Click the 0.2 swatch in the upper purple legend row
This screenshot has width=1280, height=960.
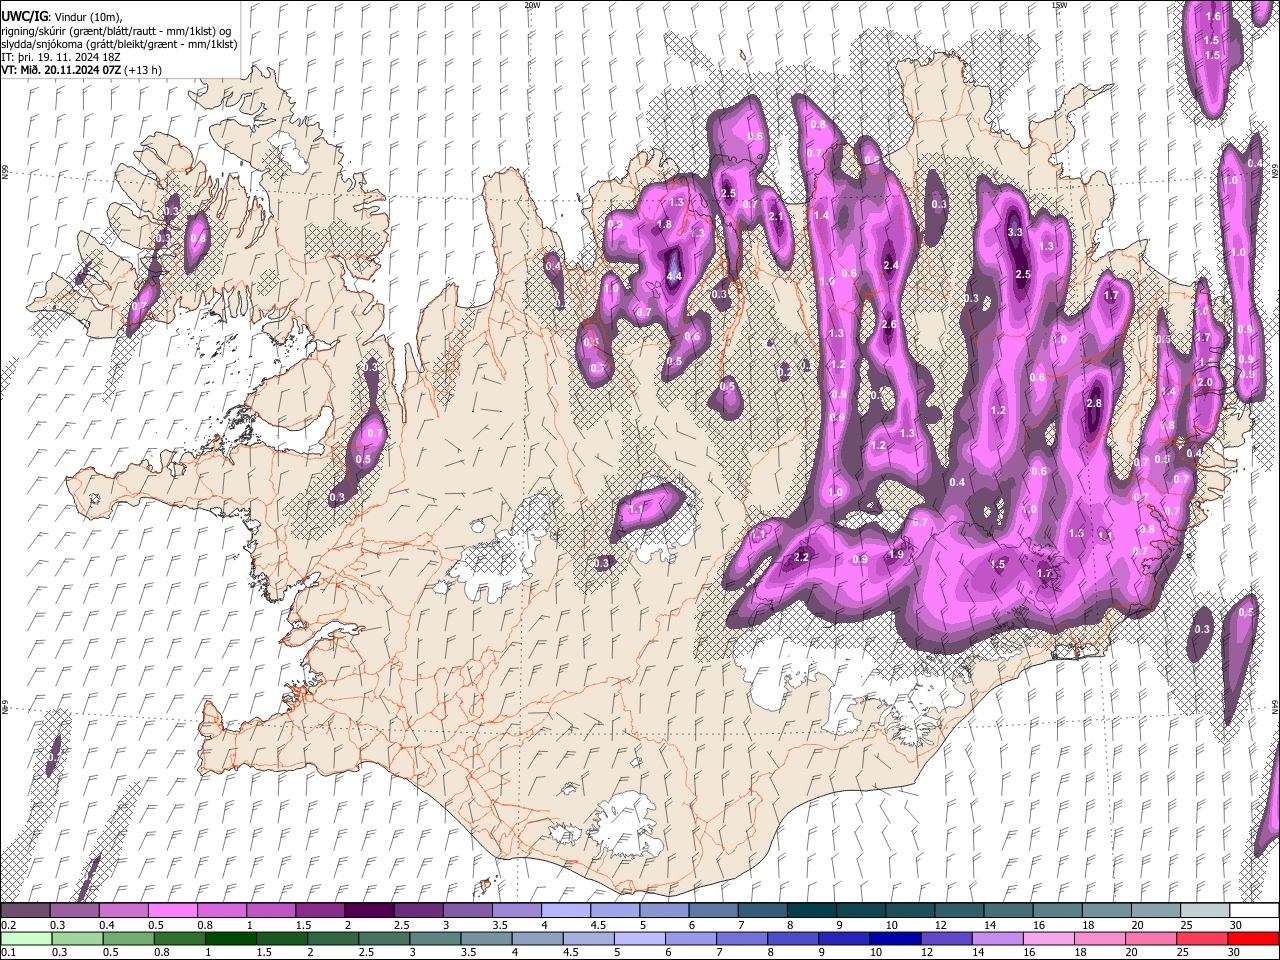click(25, 910)
